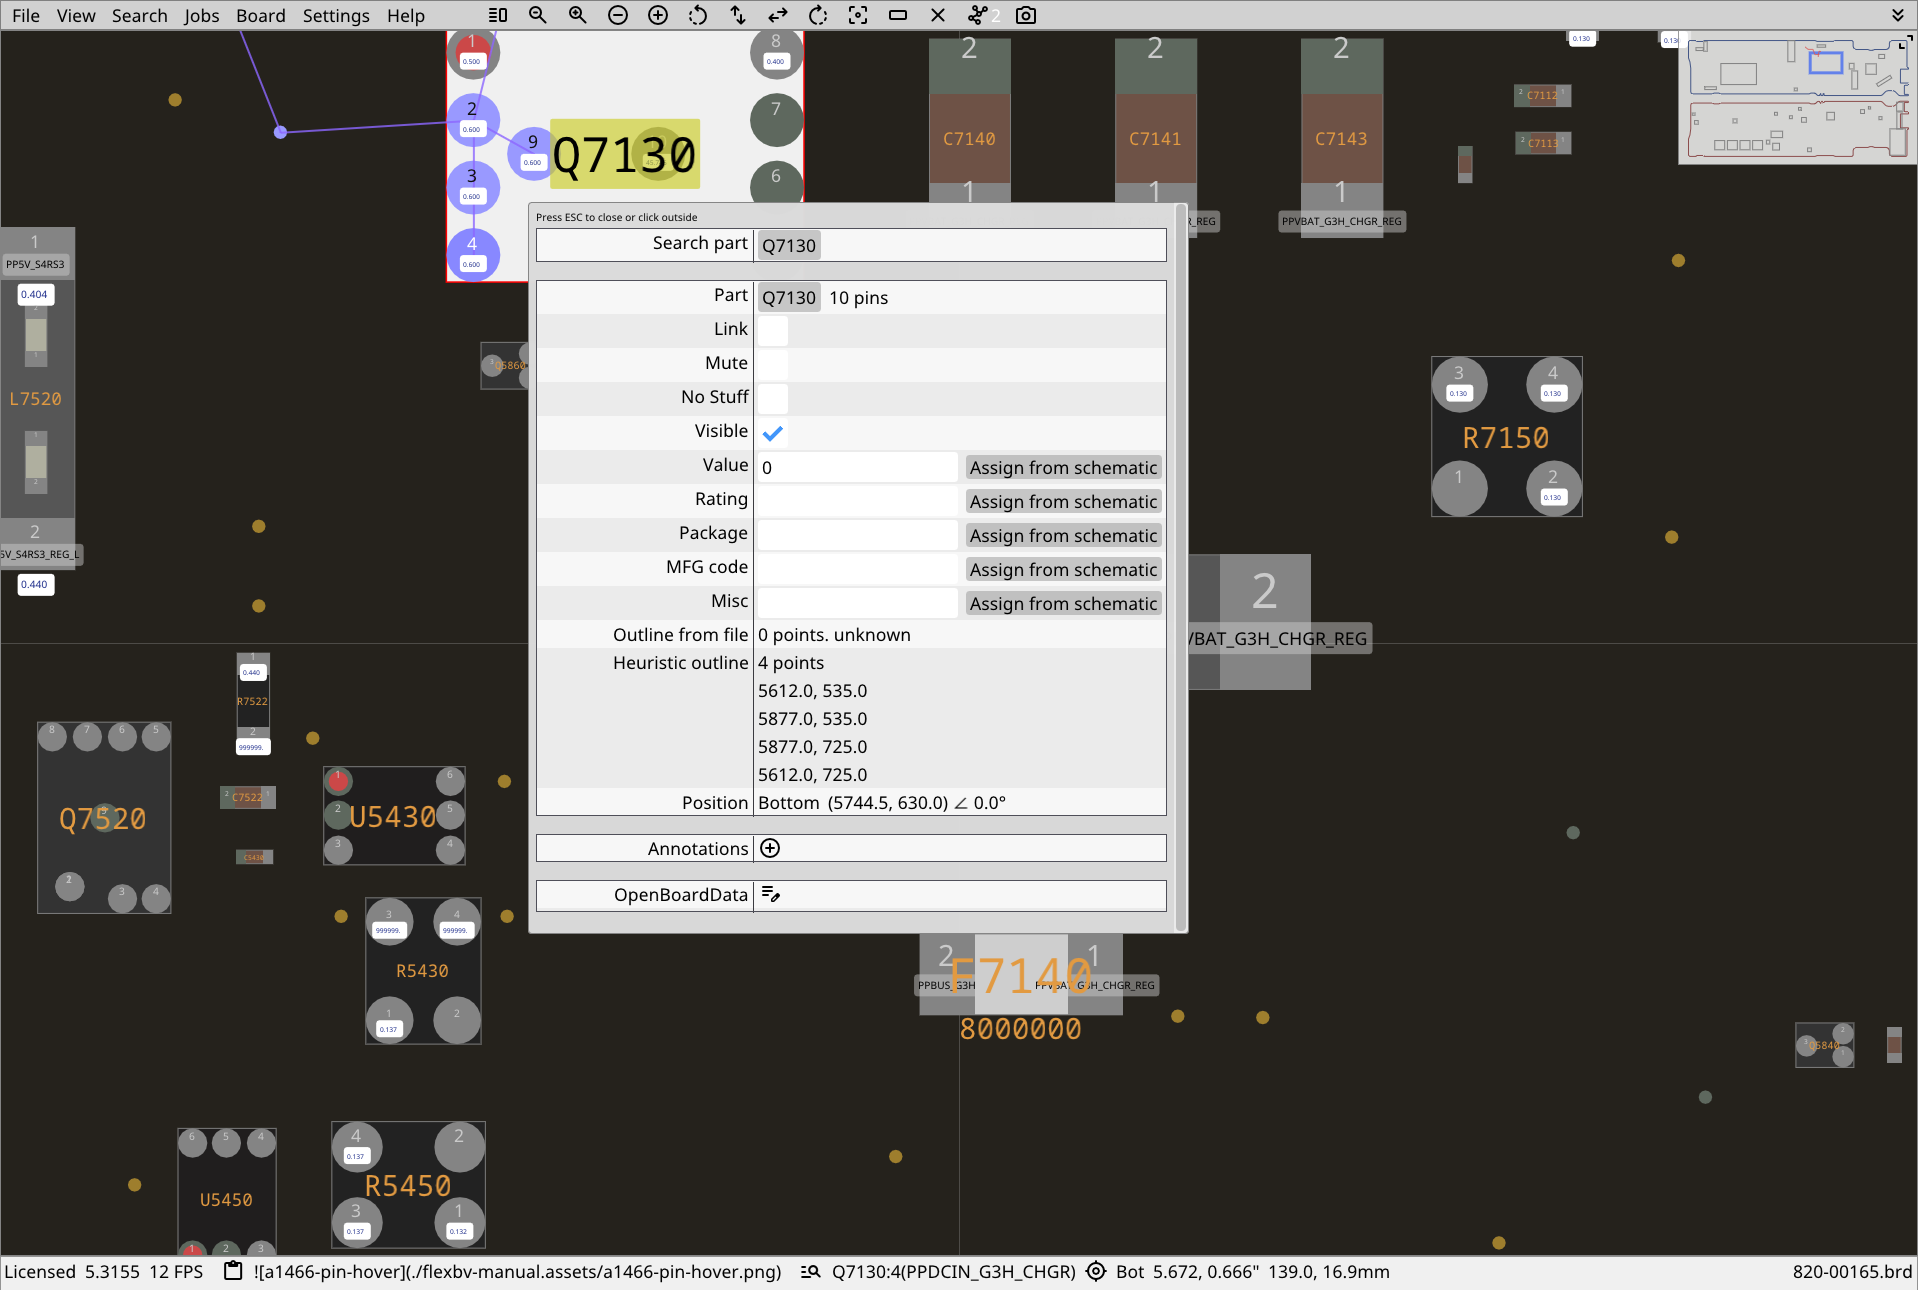Assign Value from schematic

coord(1063,467)
